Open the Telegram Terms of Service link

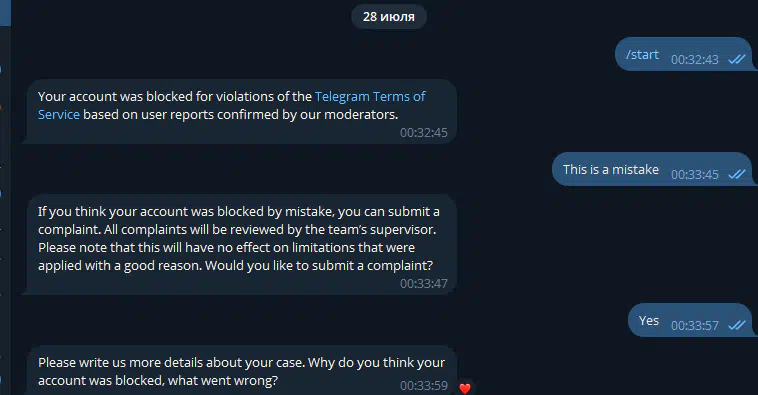tap(370, 97)
